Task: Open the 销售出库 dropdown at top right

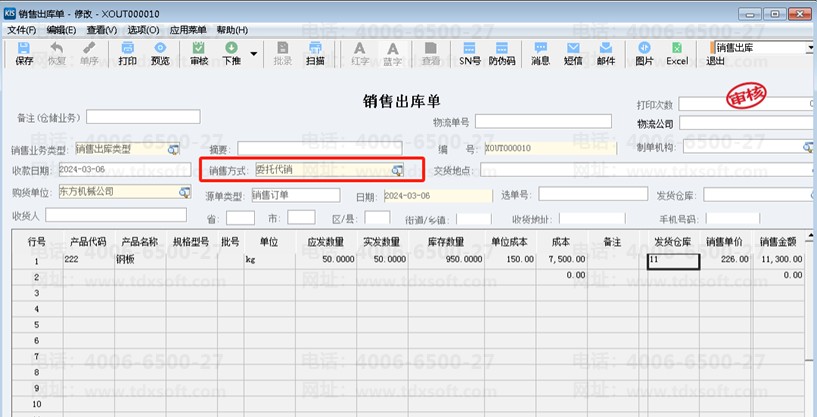Action: [810, 48]
